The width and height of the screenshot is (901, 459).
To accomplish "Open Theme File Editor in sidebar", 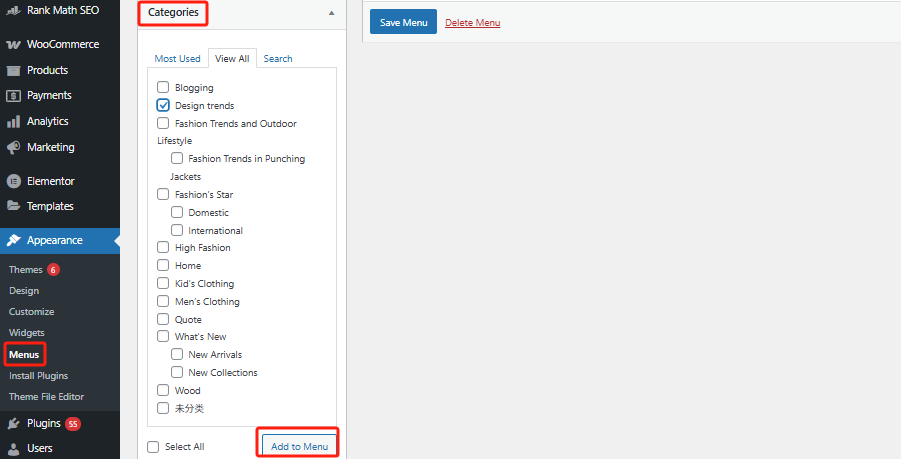I will (x=46, y=397).
